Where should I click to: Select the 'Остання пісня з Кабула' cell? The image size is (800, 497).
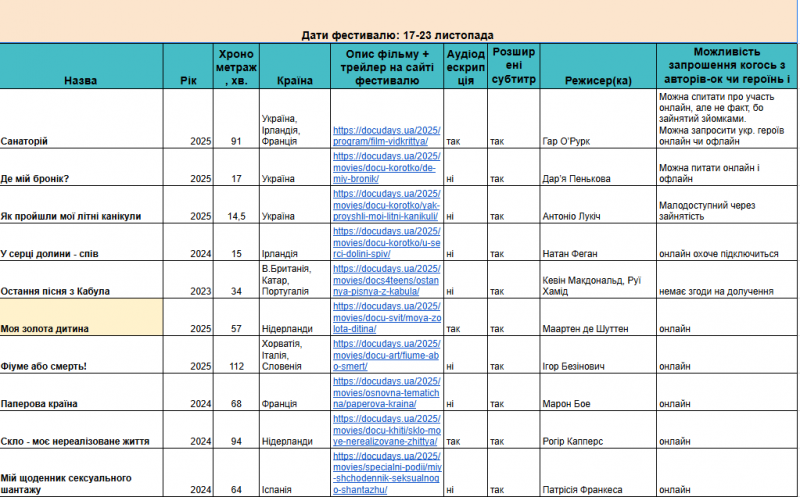[81, 280]
